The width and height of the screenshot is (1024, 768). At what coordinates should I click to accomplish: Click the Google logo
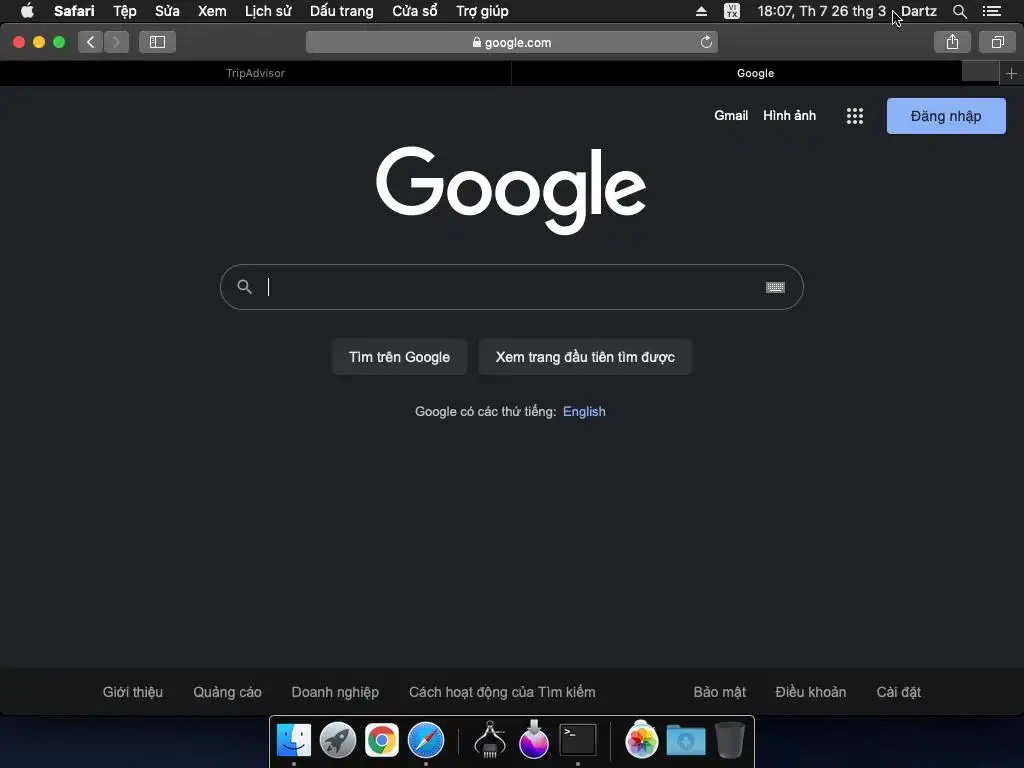(511, 190)
